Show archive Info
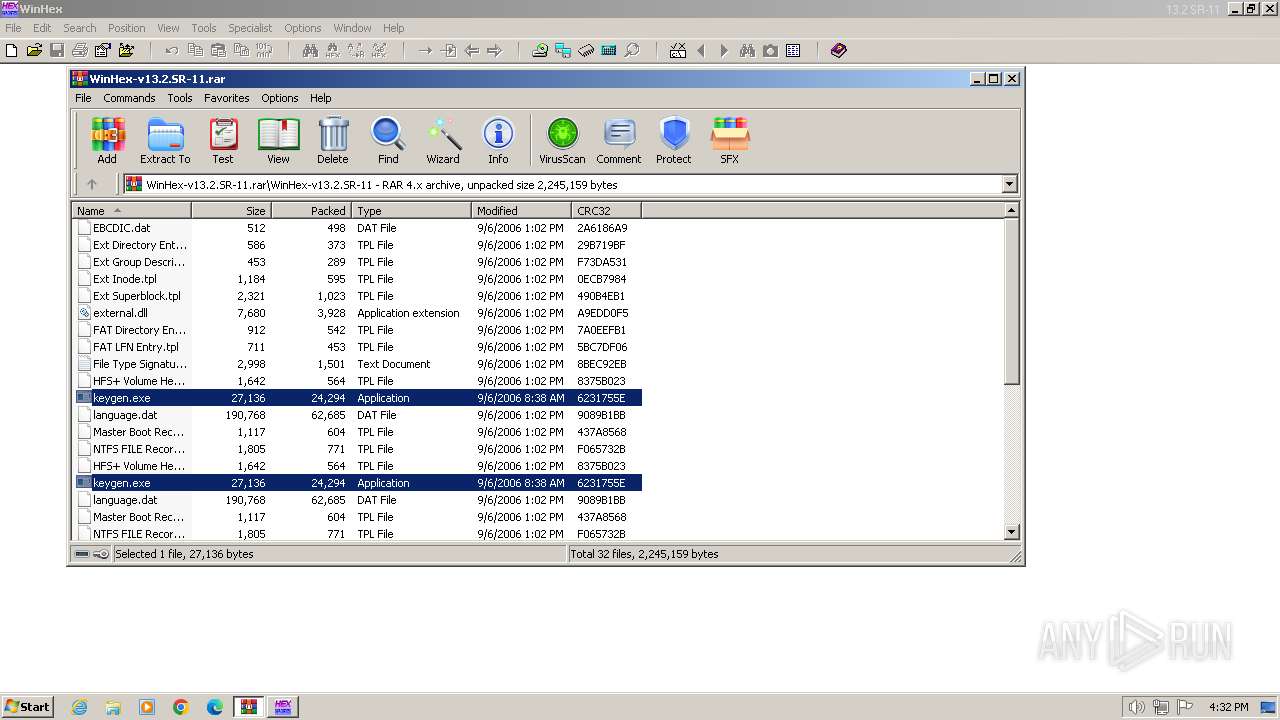This screenshot has width=1280, height=720. [x=498, y=140]
